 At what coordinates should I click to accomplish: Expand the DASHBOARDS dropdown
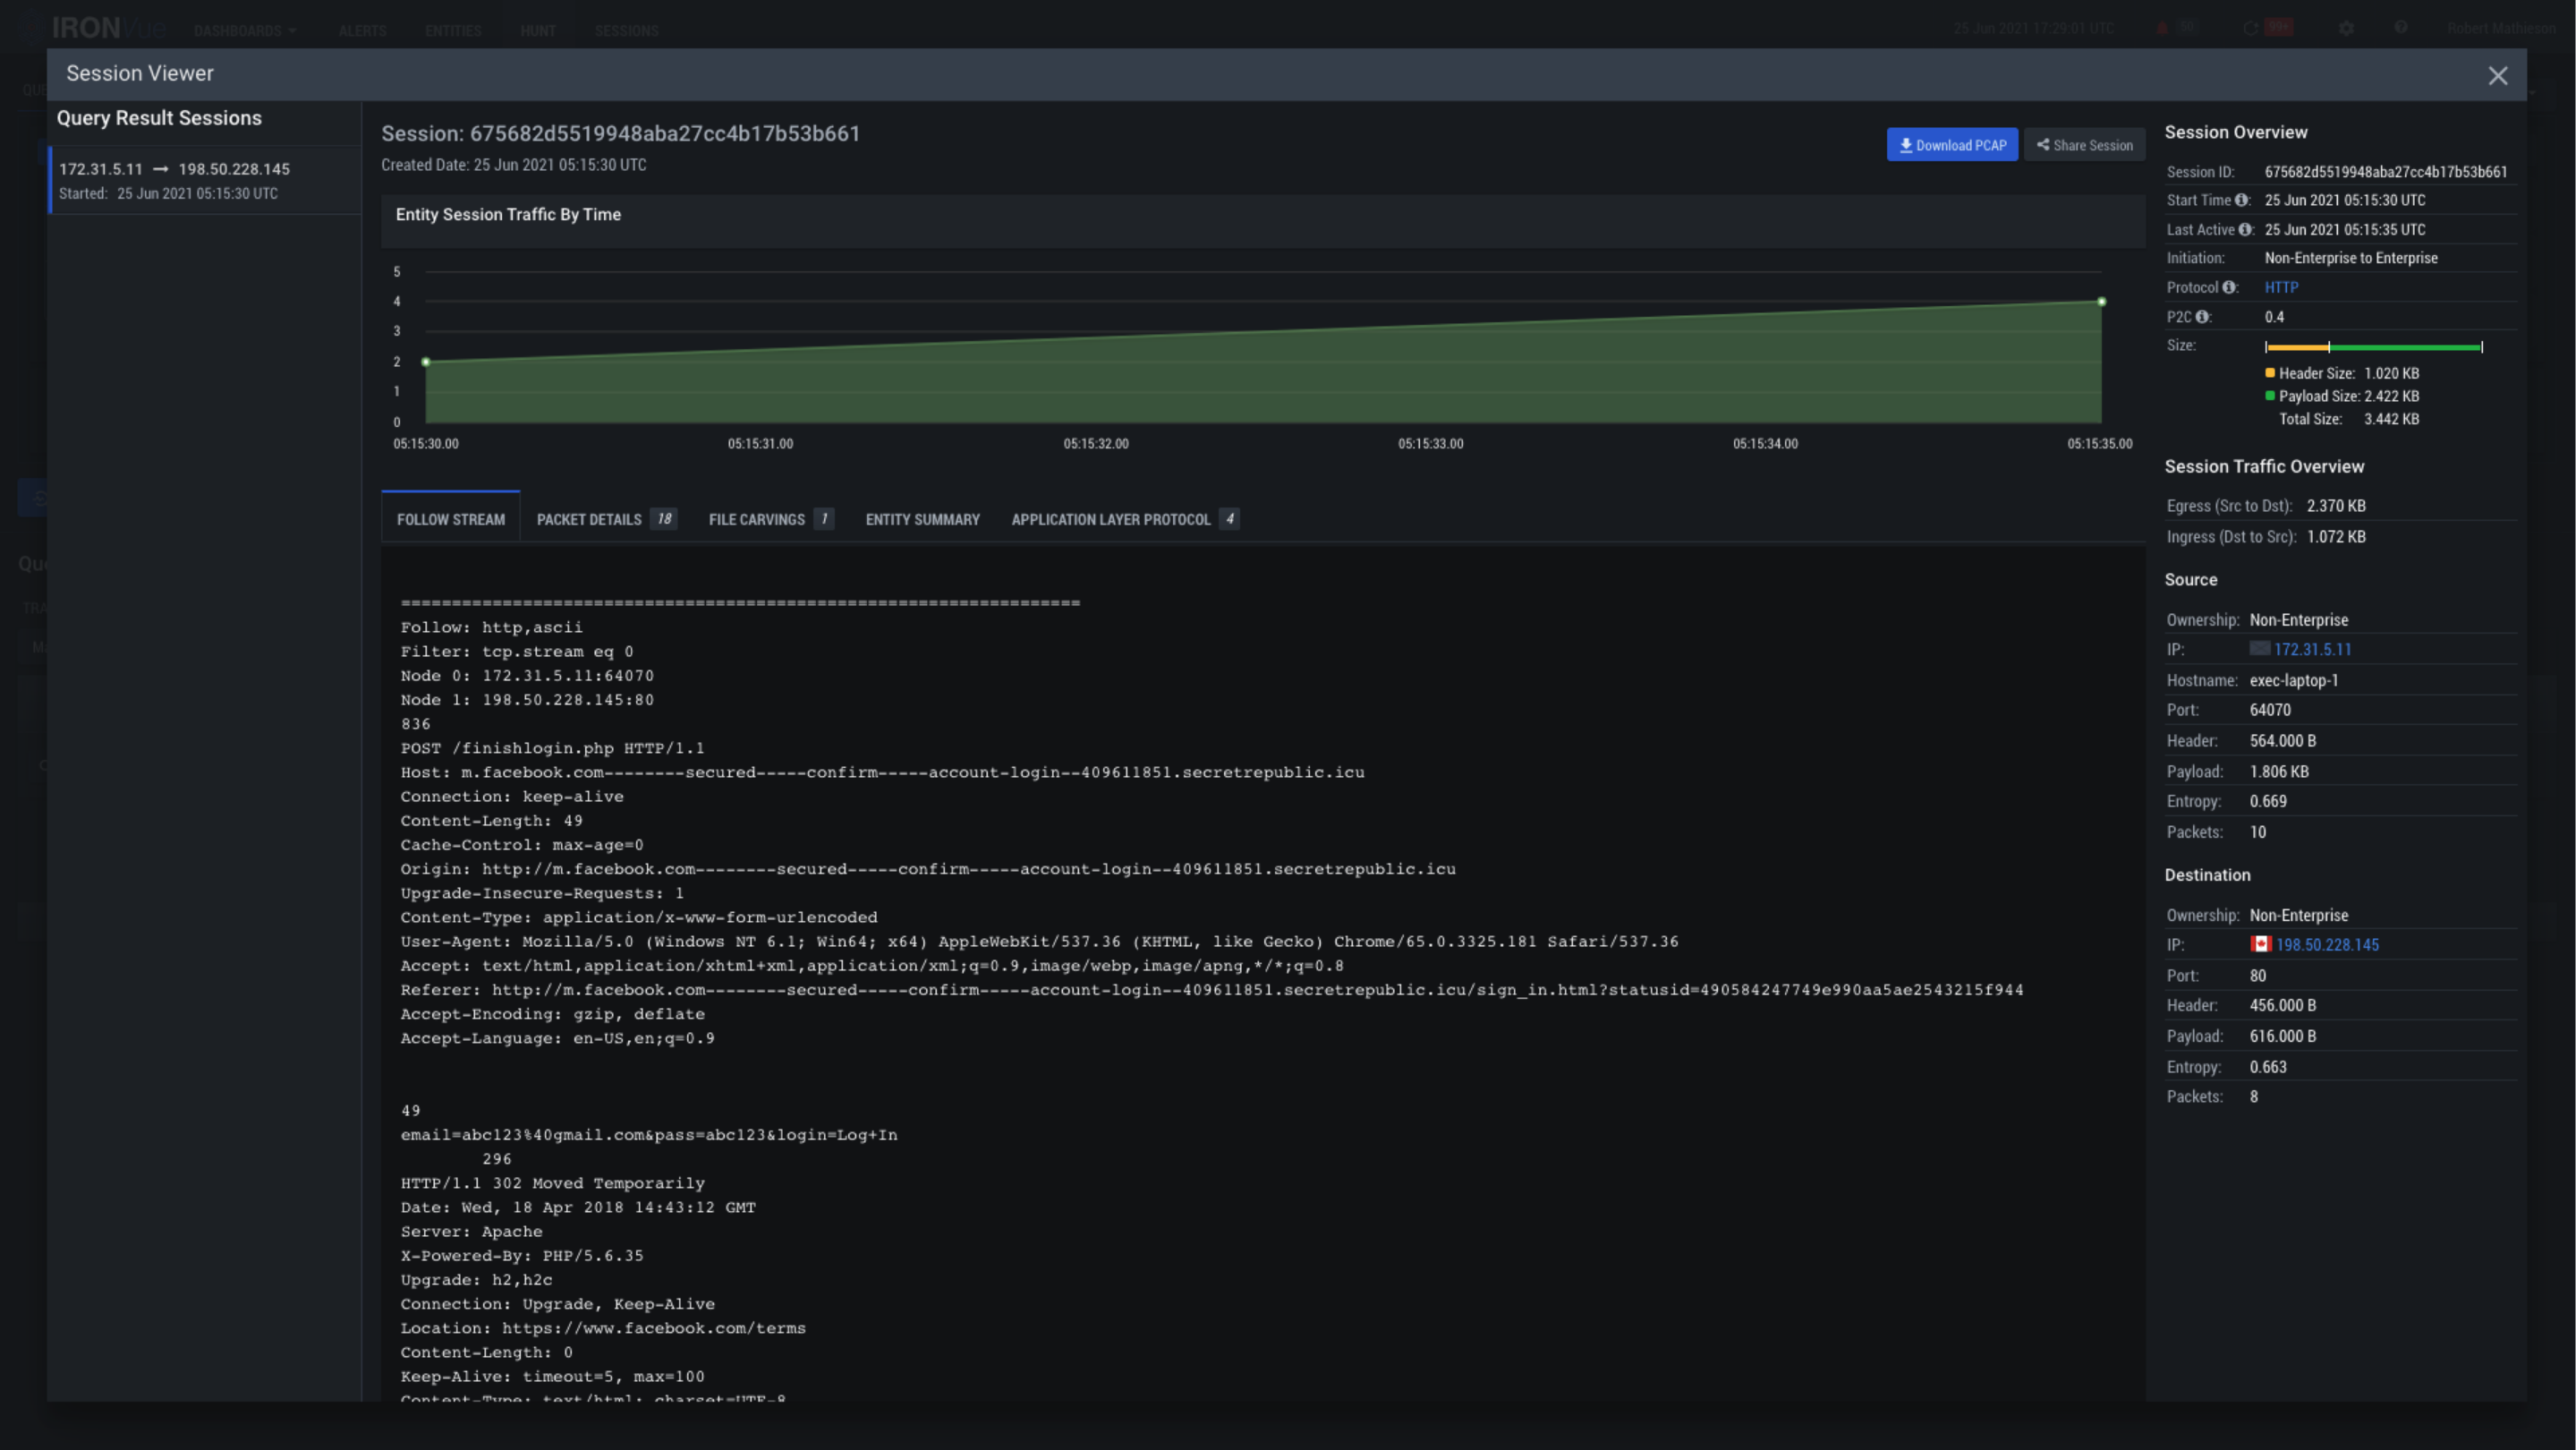[244, 30]
